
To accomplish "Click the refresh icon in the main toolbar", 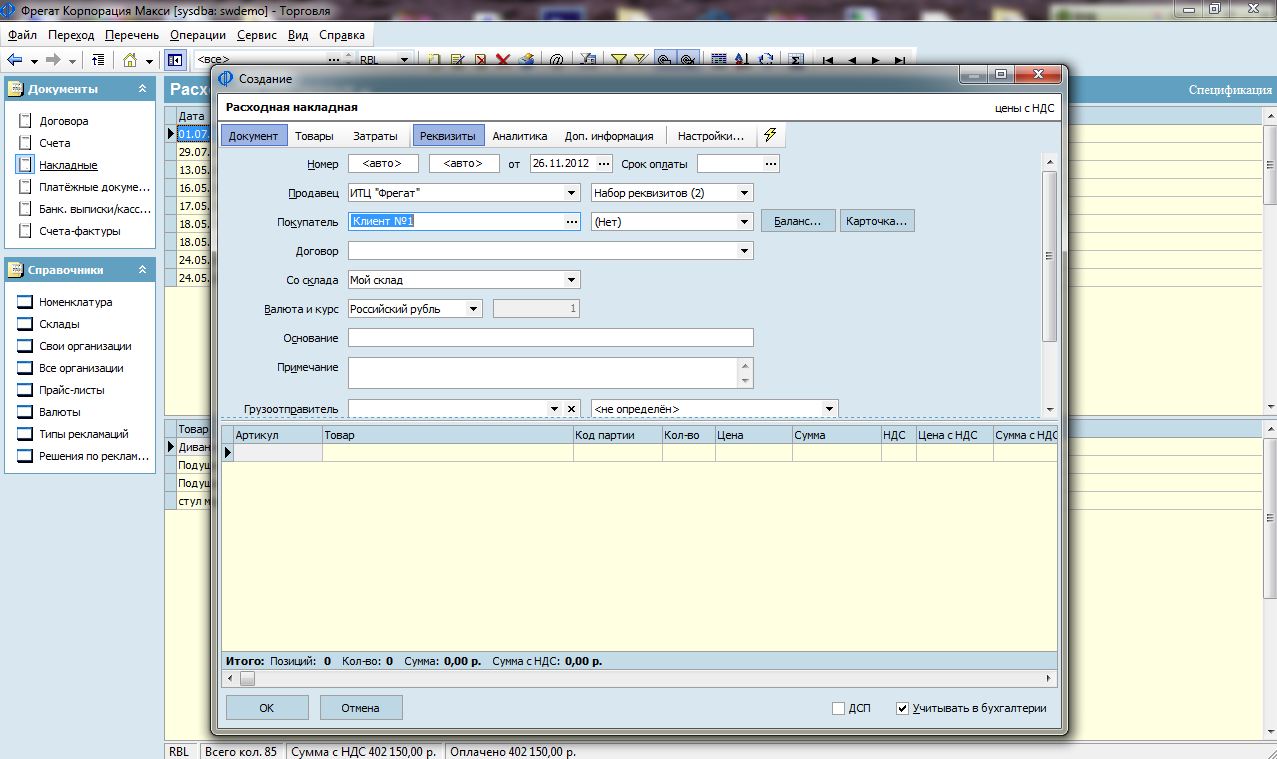I will pyautogui.click(x=766, y=60).
